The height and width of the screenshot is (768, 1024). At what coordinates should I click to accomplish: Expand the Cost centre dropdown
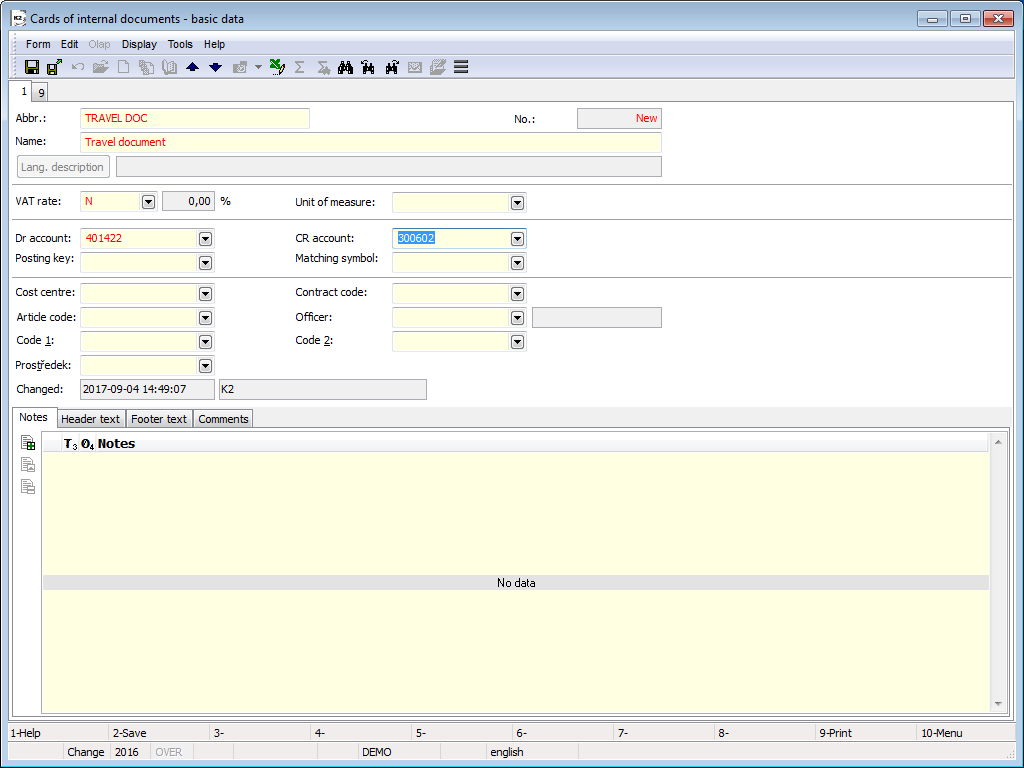coord(205,294)
